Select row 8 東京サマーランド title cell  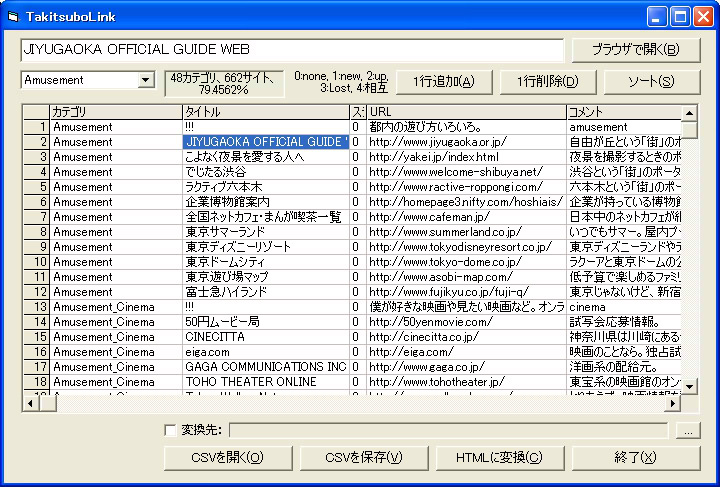pyautogui.click(x=264, y=232)
